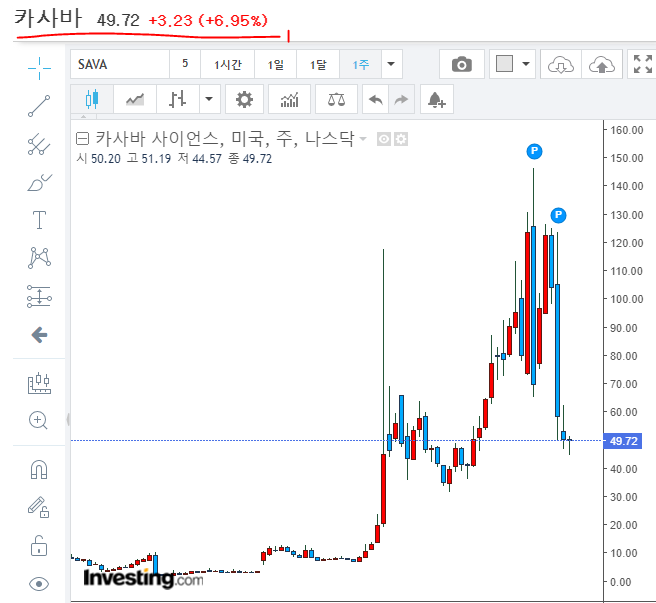Select candlestick chart style
This screenshot has height=603, width=656.
(x=92, y=99)
